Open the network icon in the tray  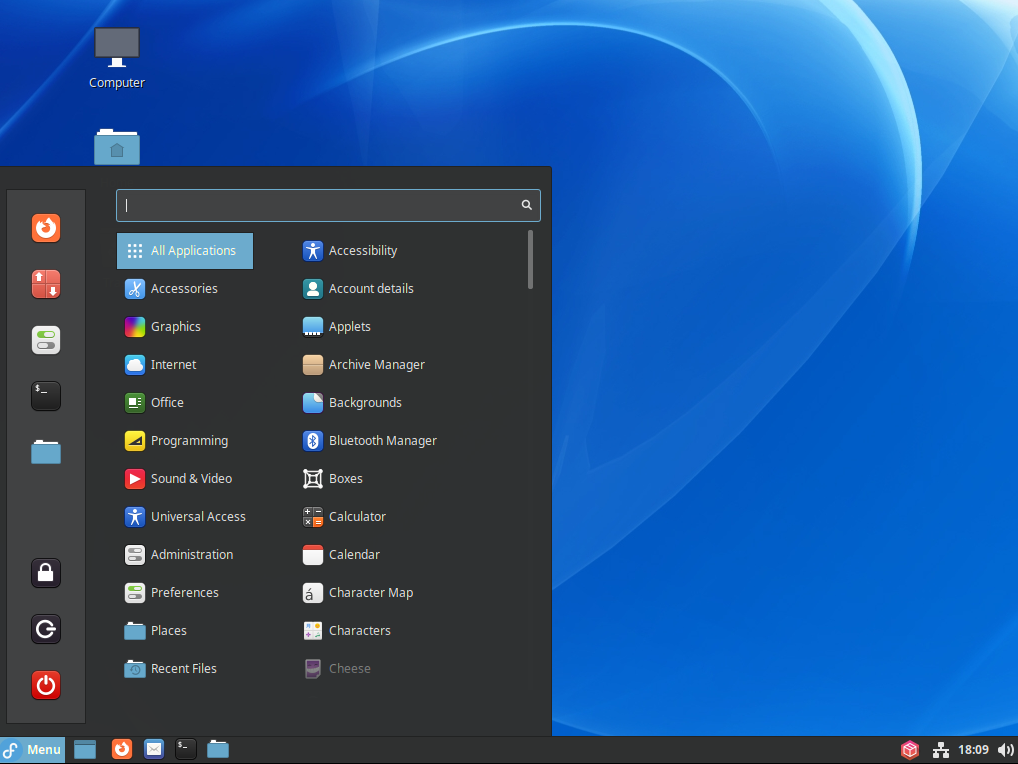pyautogui.click(x=941, y=749)
